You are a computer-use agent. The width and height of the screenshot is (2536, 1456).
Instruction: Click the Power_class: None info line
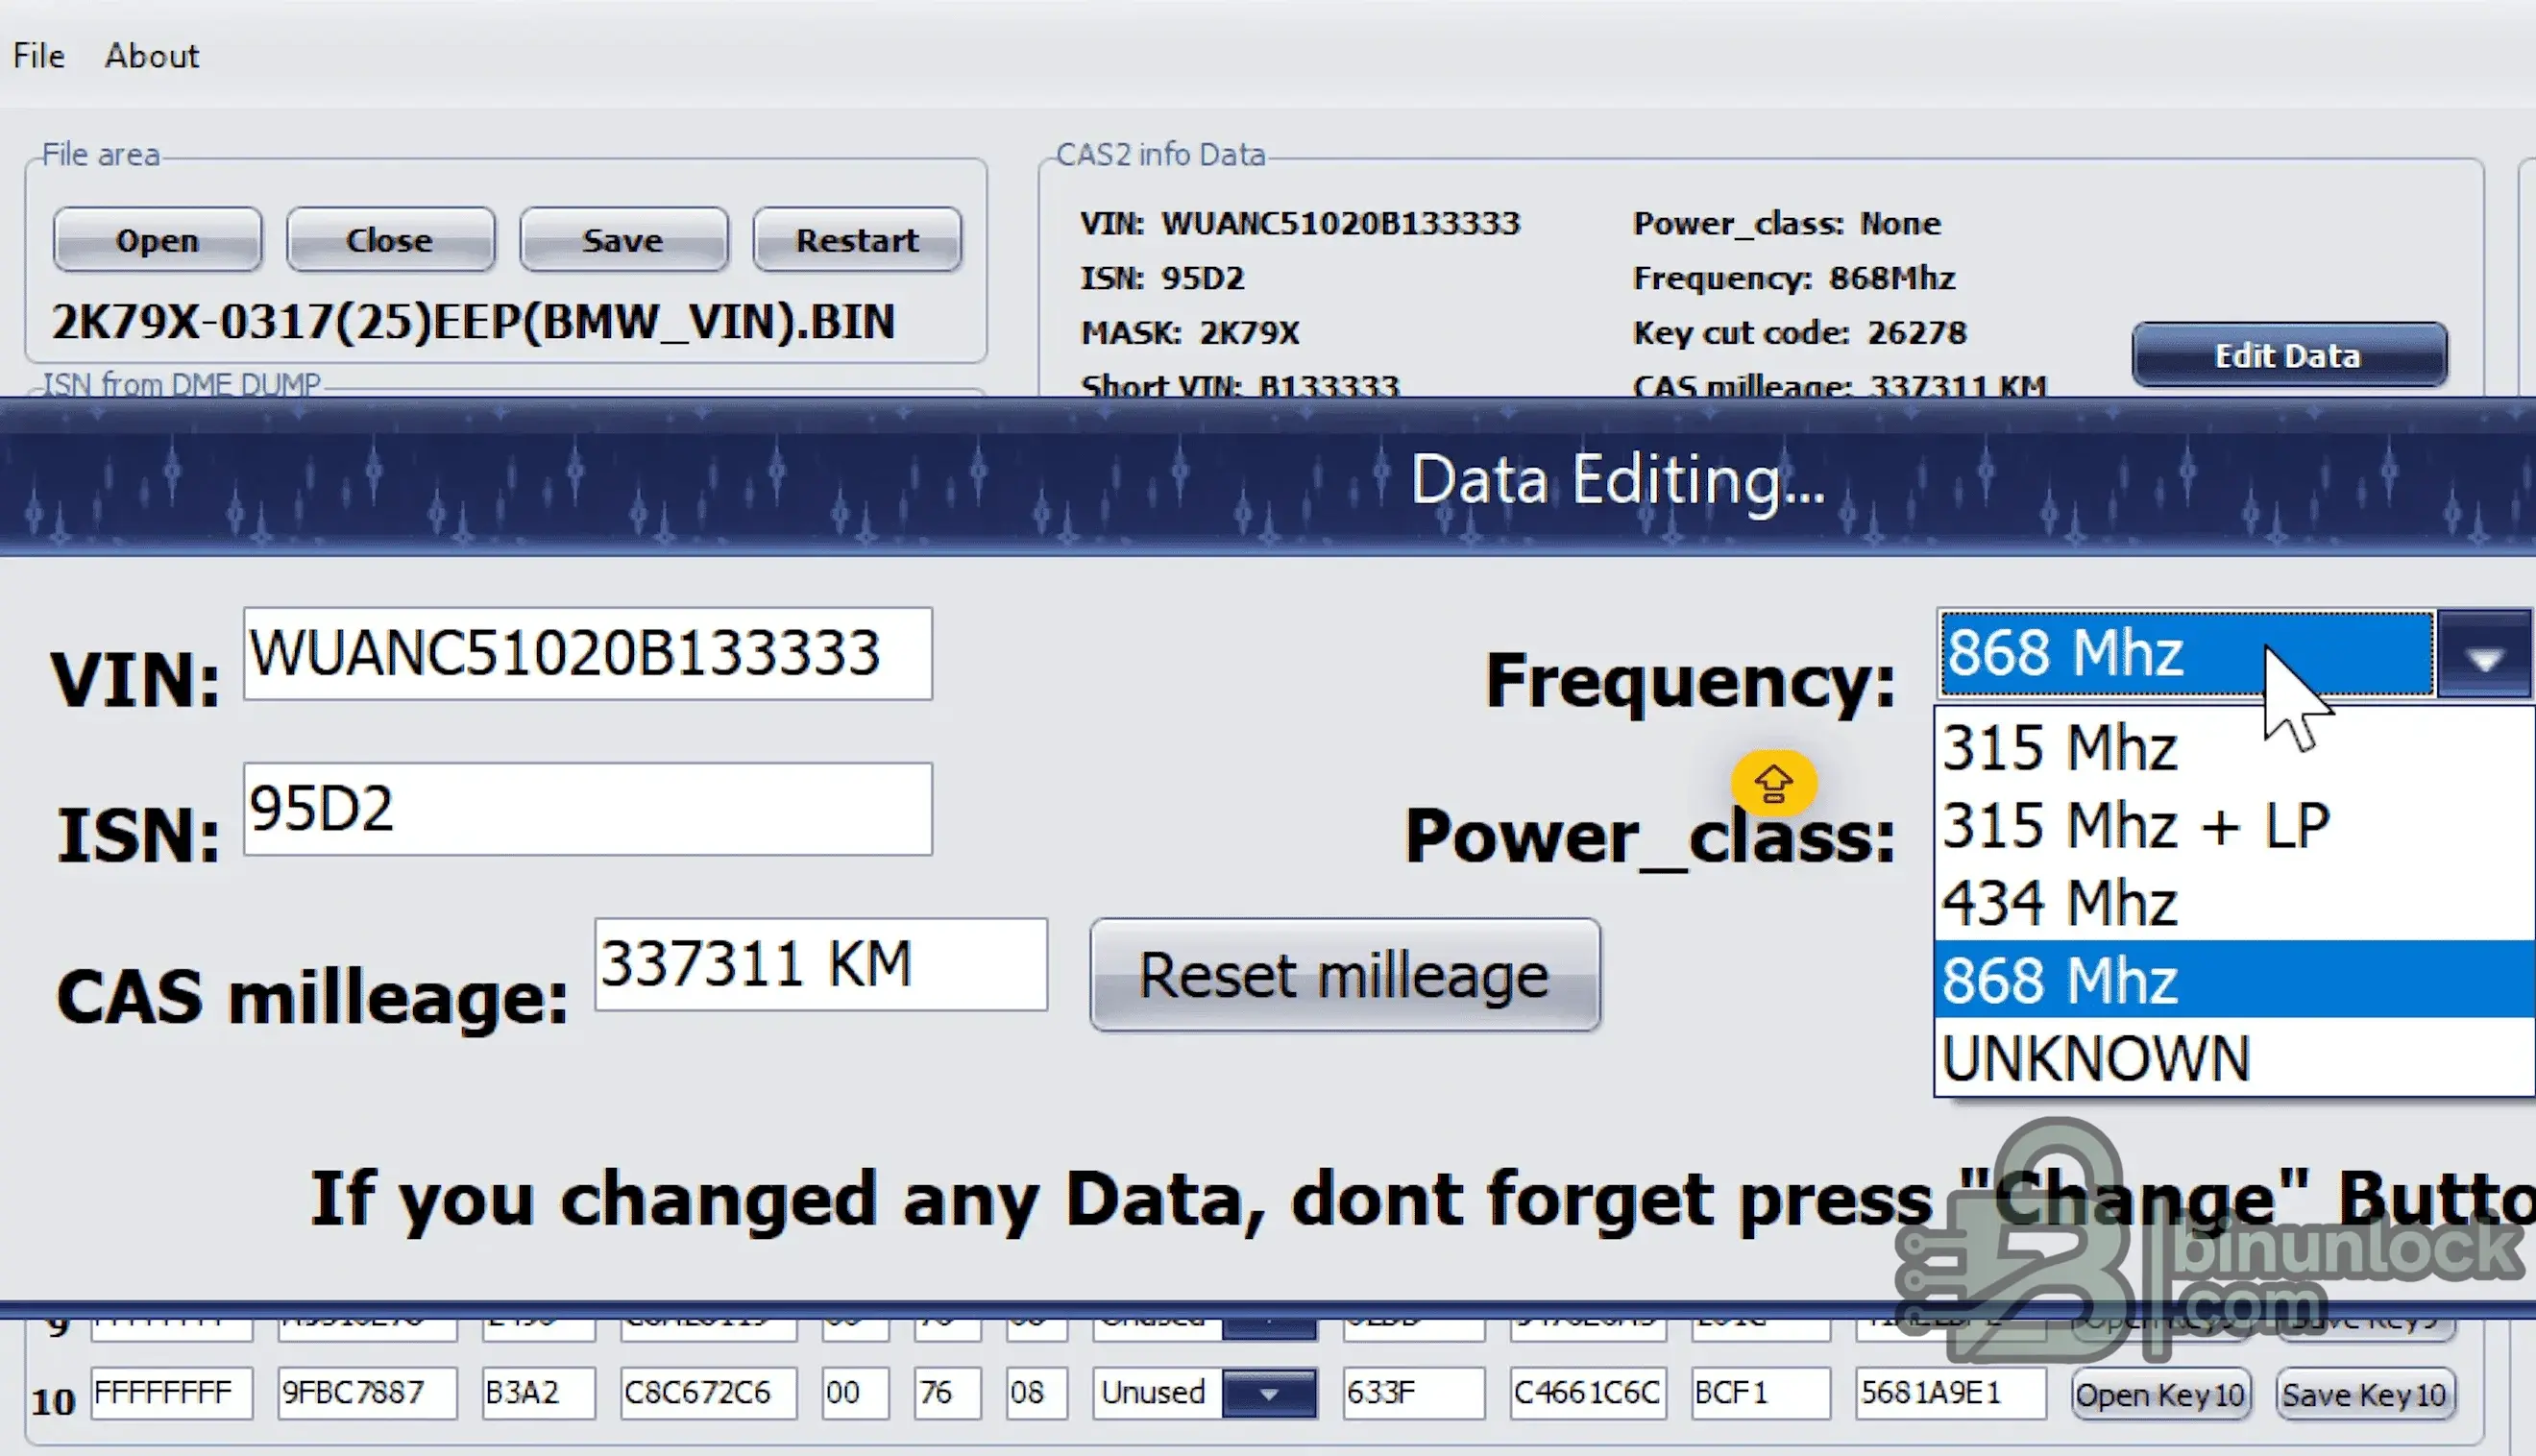pyautogui.click(x=1787, y=223)
